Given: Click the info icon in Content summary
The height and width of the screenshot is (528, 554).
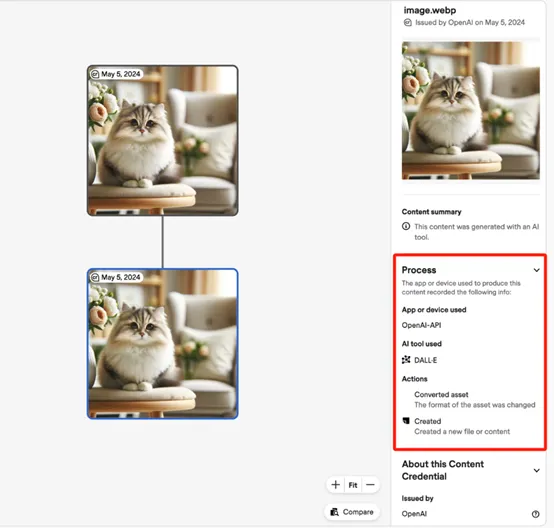Looking at the screenshot, I should pos(406,226).
